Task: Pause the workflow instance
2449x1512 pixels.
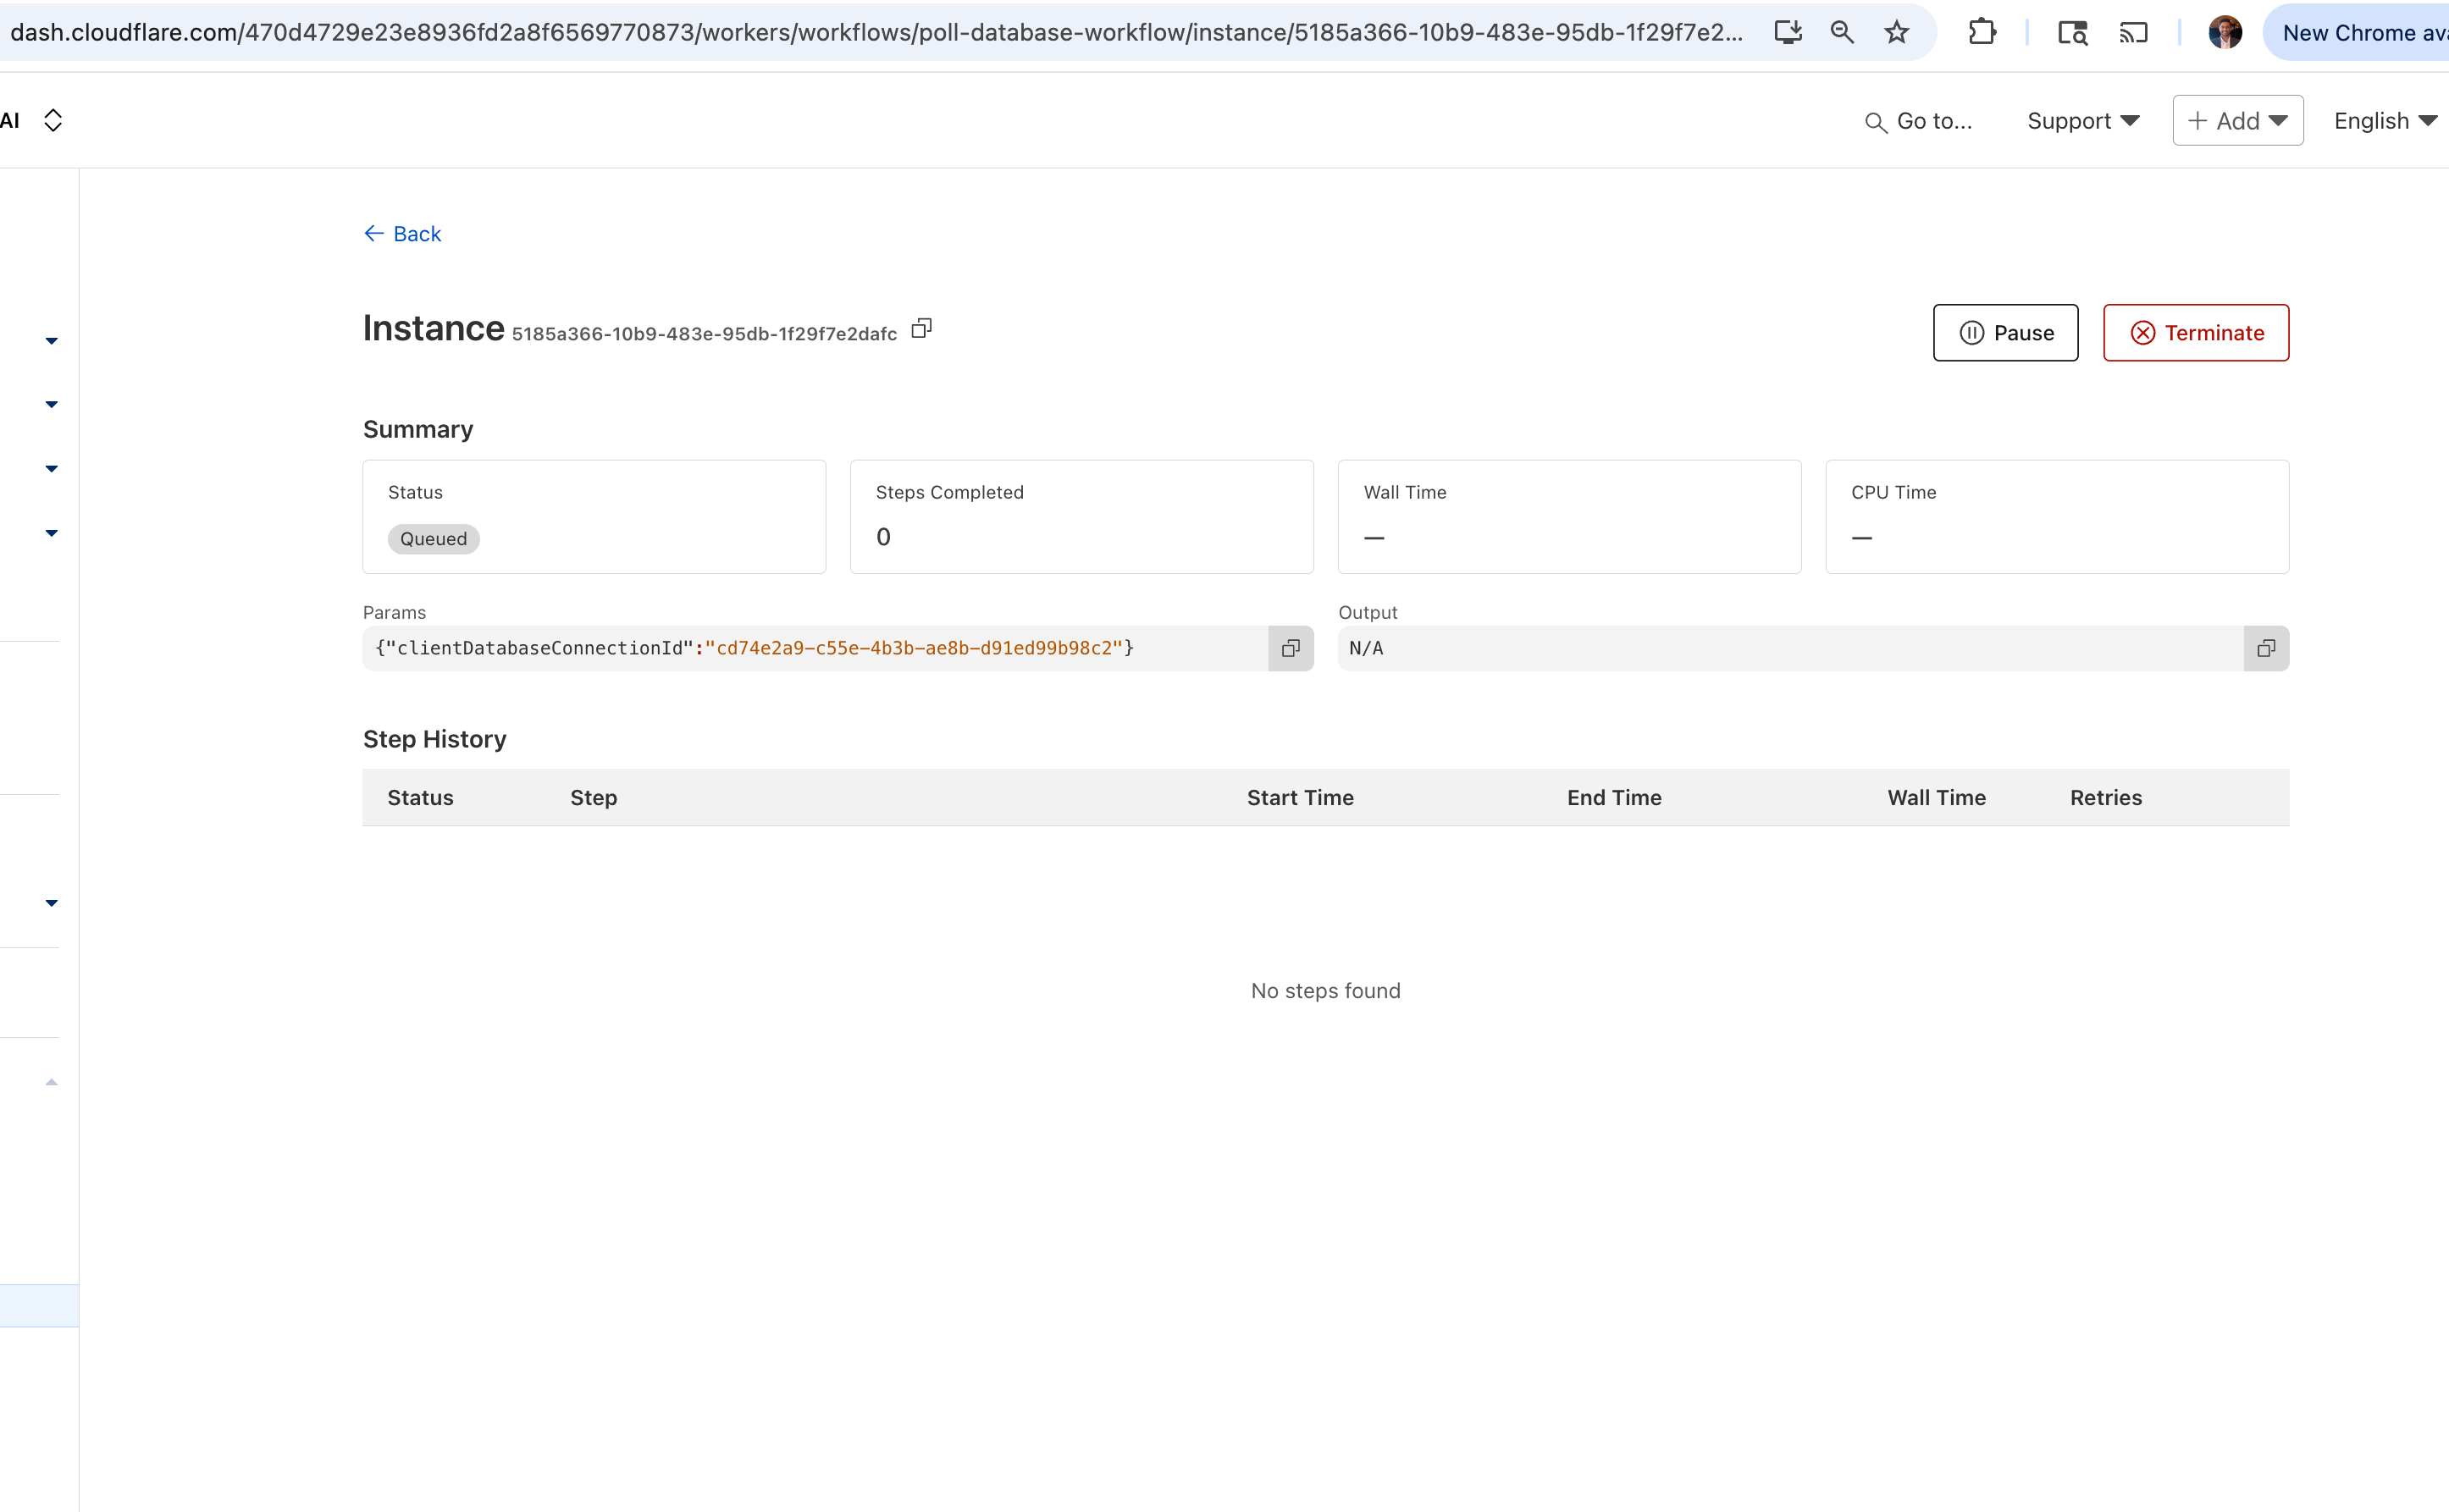Action: click(x=2005, y=333)
